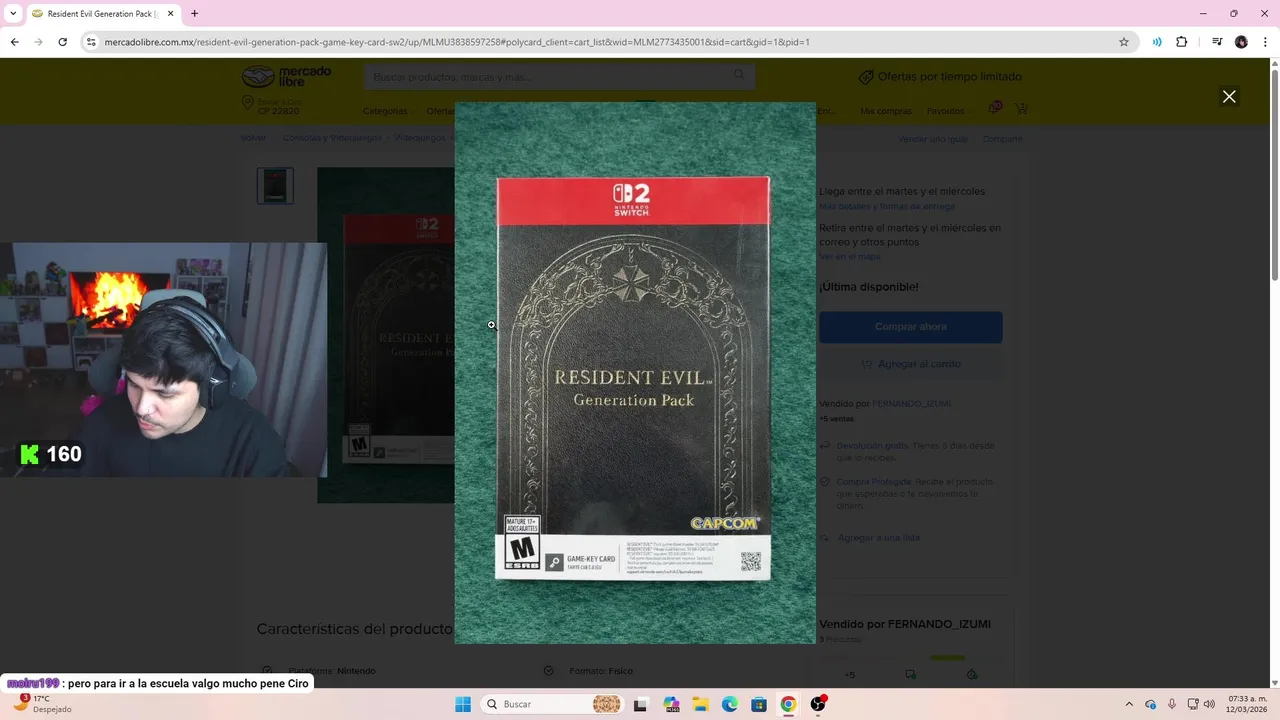The width and height of the screenshot is (1280, 720).
Task: Click the Mercado Libre logo
Action: click(x=286, y=76)
